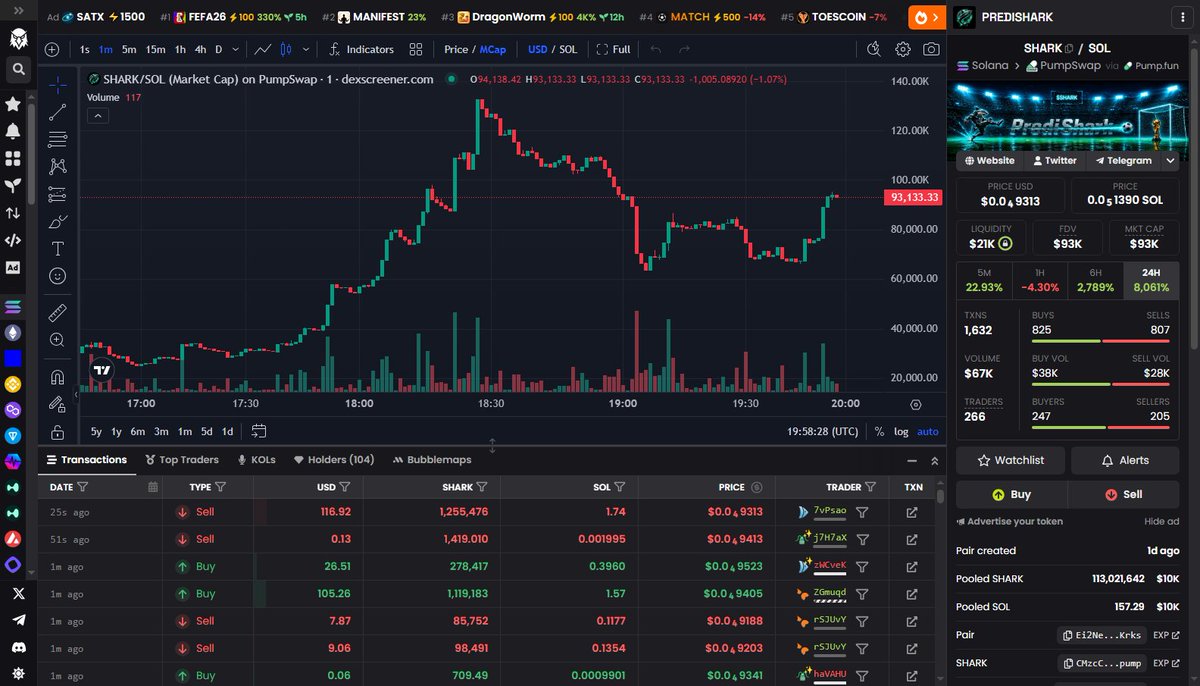Switch chart denomination to SOL
This screenshot has height=686, width=1200.
(568, 49)
